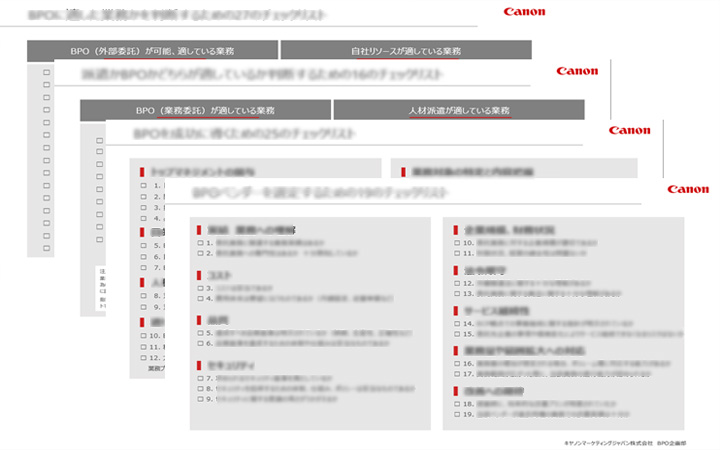The image size is (720, 450).
Task: Open the BPO（業務委託）が適している業務 header
Action: coord(203,110)
